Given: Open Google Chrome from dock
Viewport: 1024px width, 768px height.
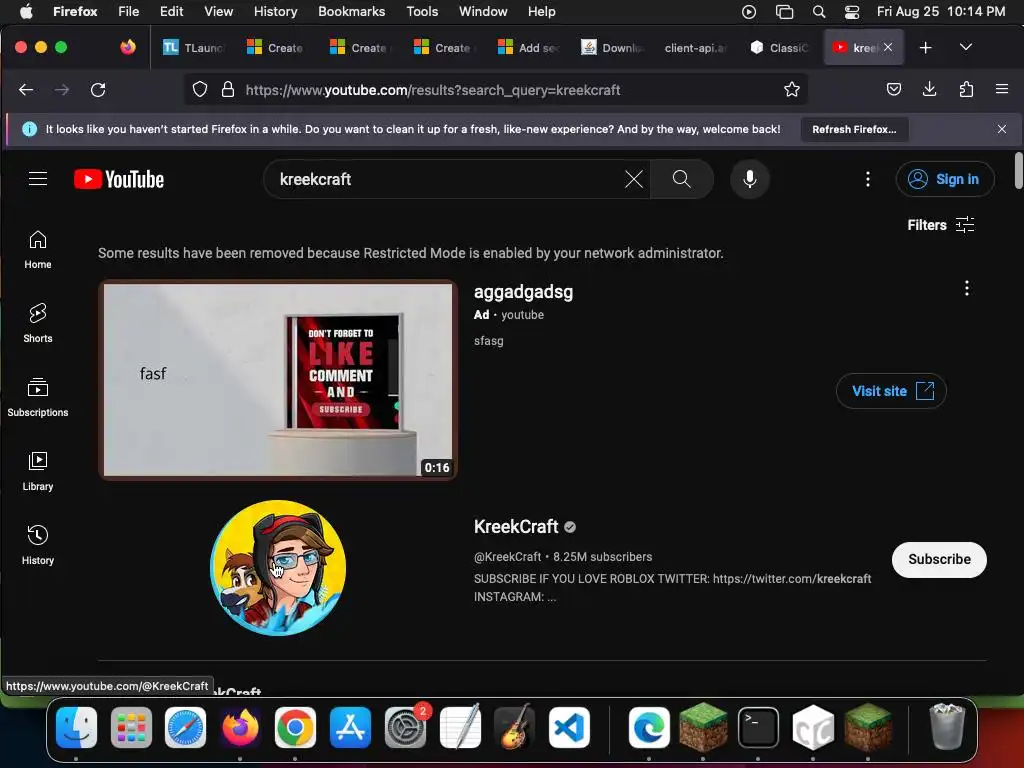Looking at the screenshot, I should point(295,728).
